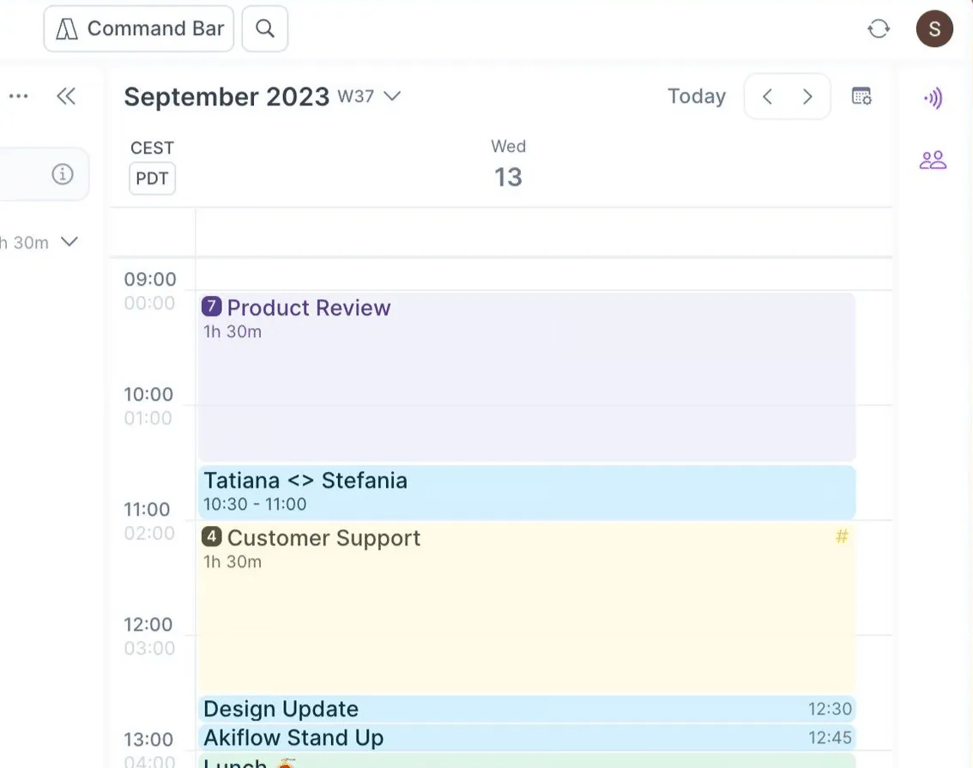Open the 30m duration dropdown
Viewport: 973px width, 768px height.
click(x=68, y=241)
